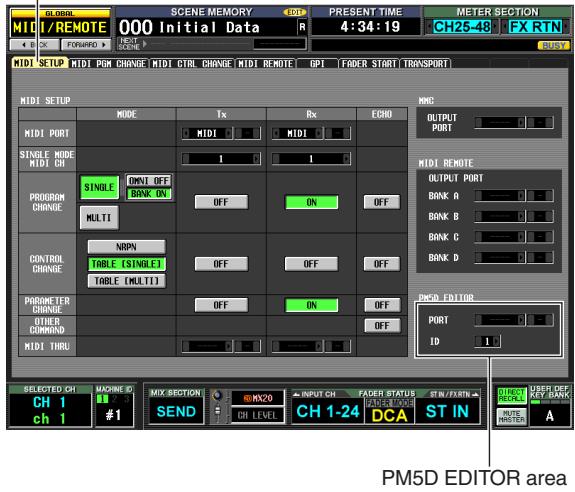Screen dimensions: 575x492
Task: Switch to the TRANSPORT tab
Action: point(425,64)
